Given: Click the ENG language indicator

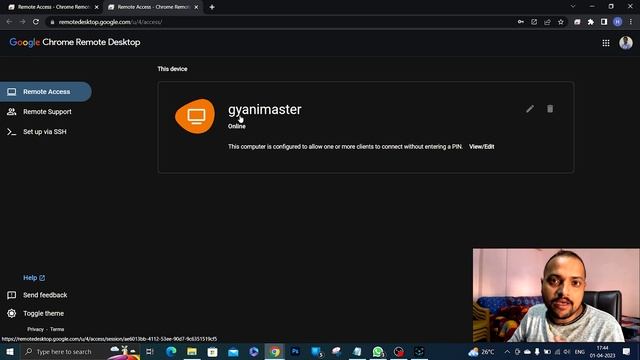Looking at the screenshot, I should 580,352.
